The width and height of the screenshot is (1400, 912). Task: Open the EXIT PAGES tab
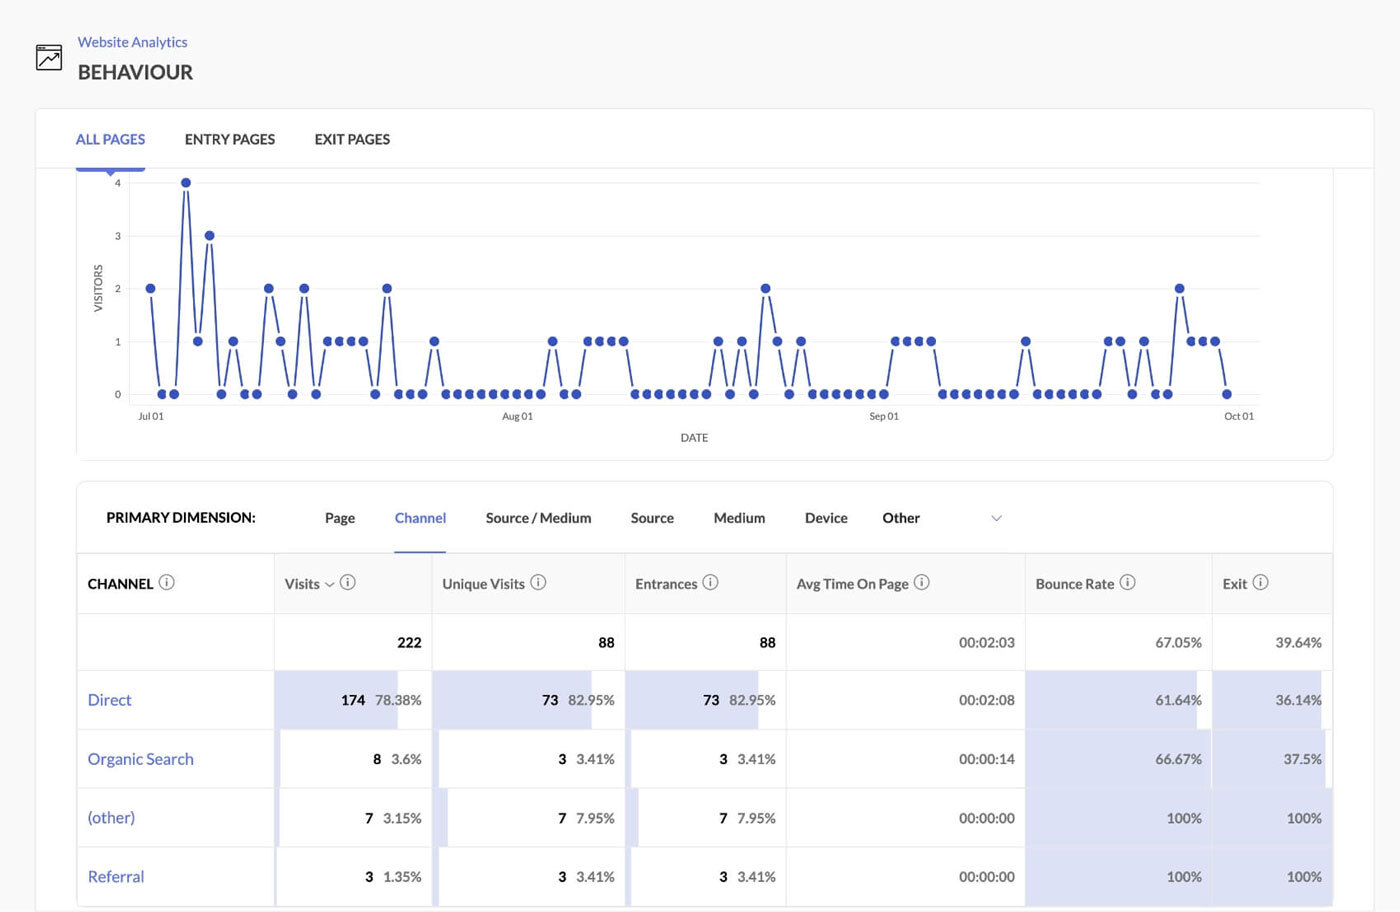352,139
